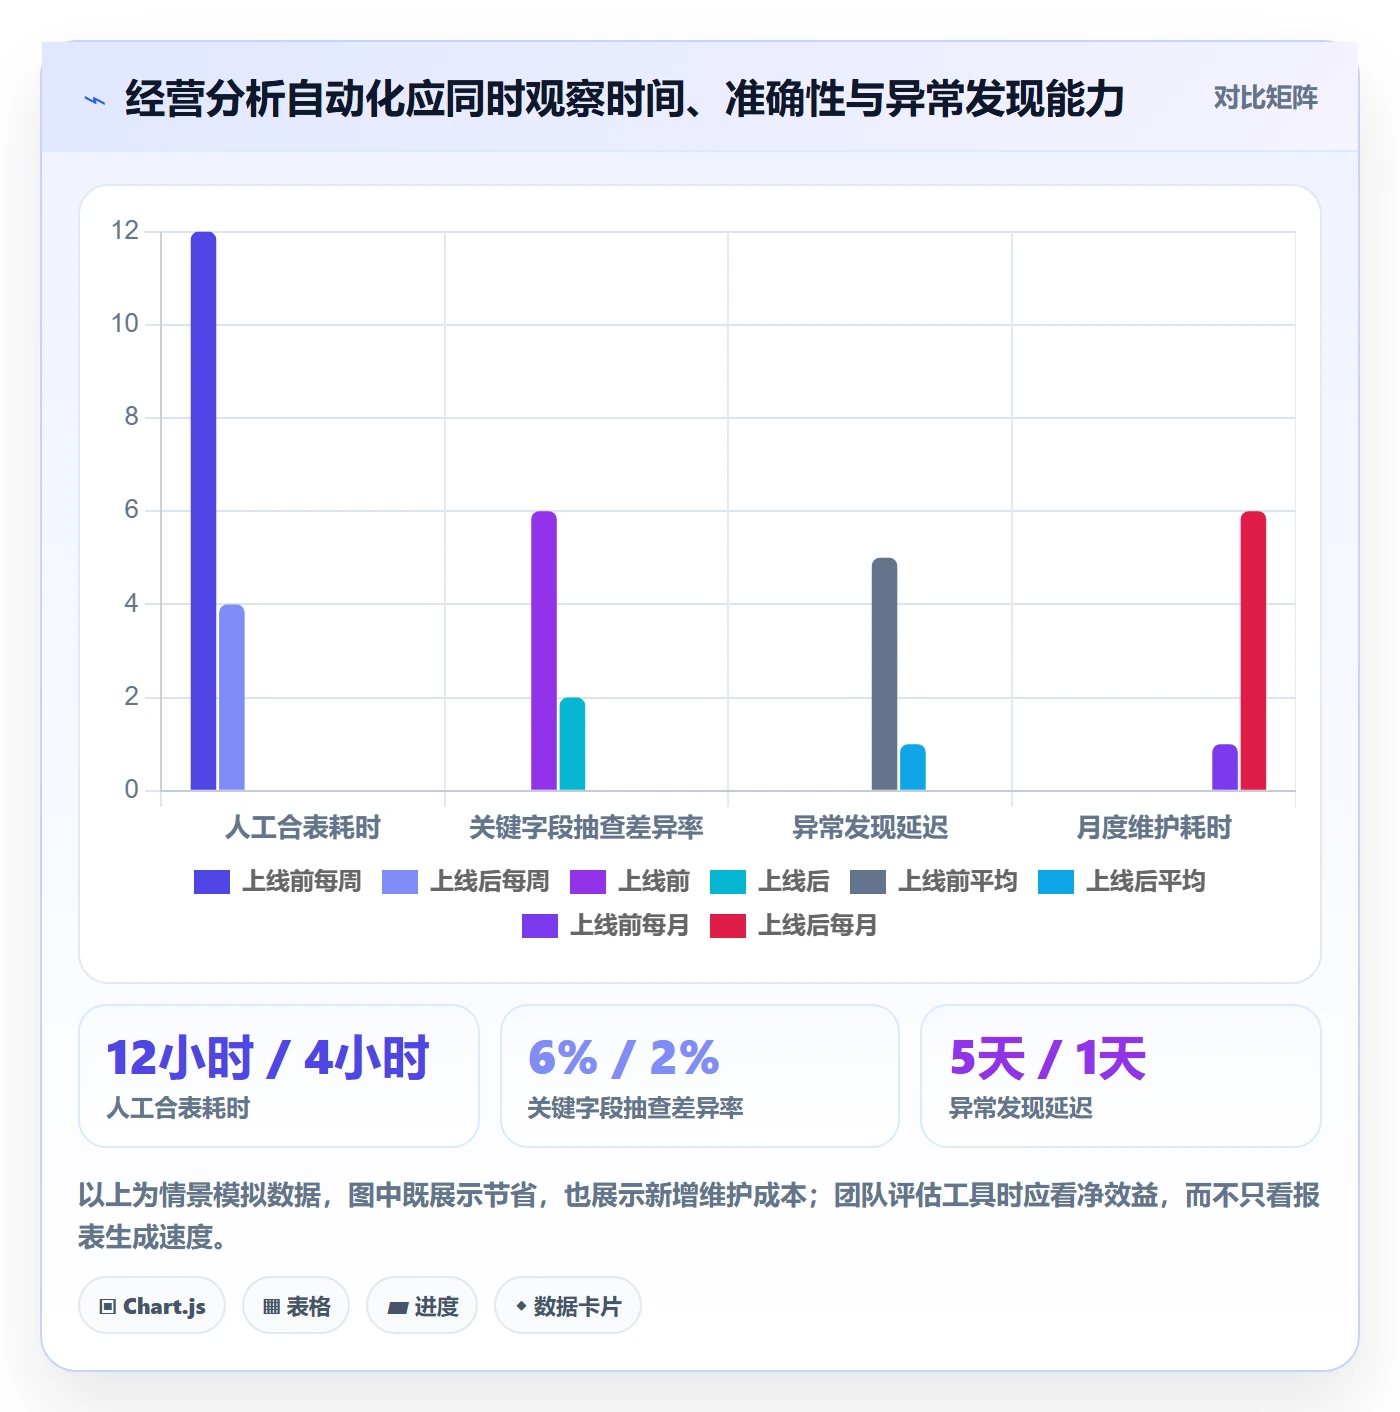This screenshot has height=1412, width=1400.
Task: Click the 异常发现延迟 axis label
Action: click(870, 828)
